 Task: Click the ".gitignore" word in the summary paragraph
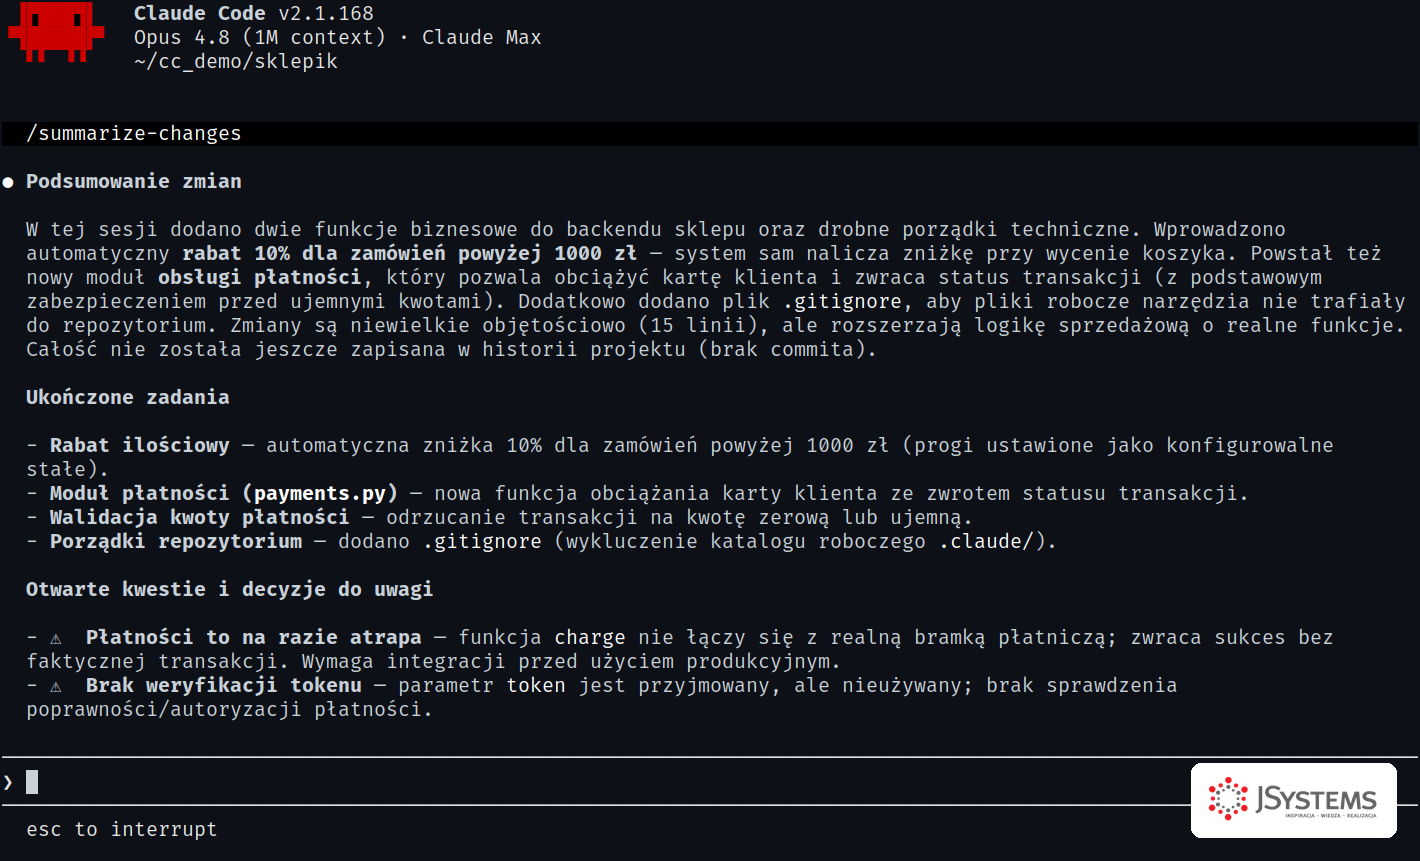(842, 302)
